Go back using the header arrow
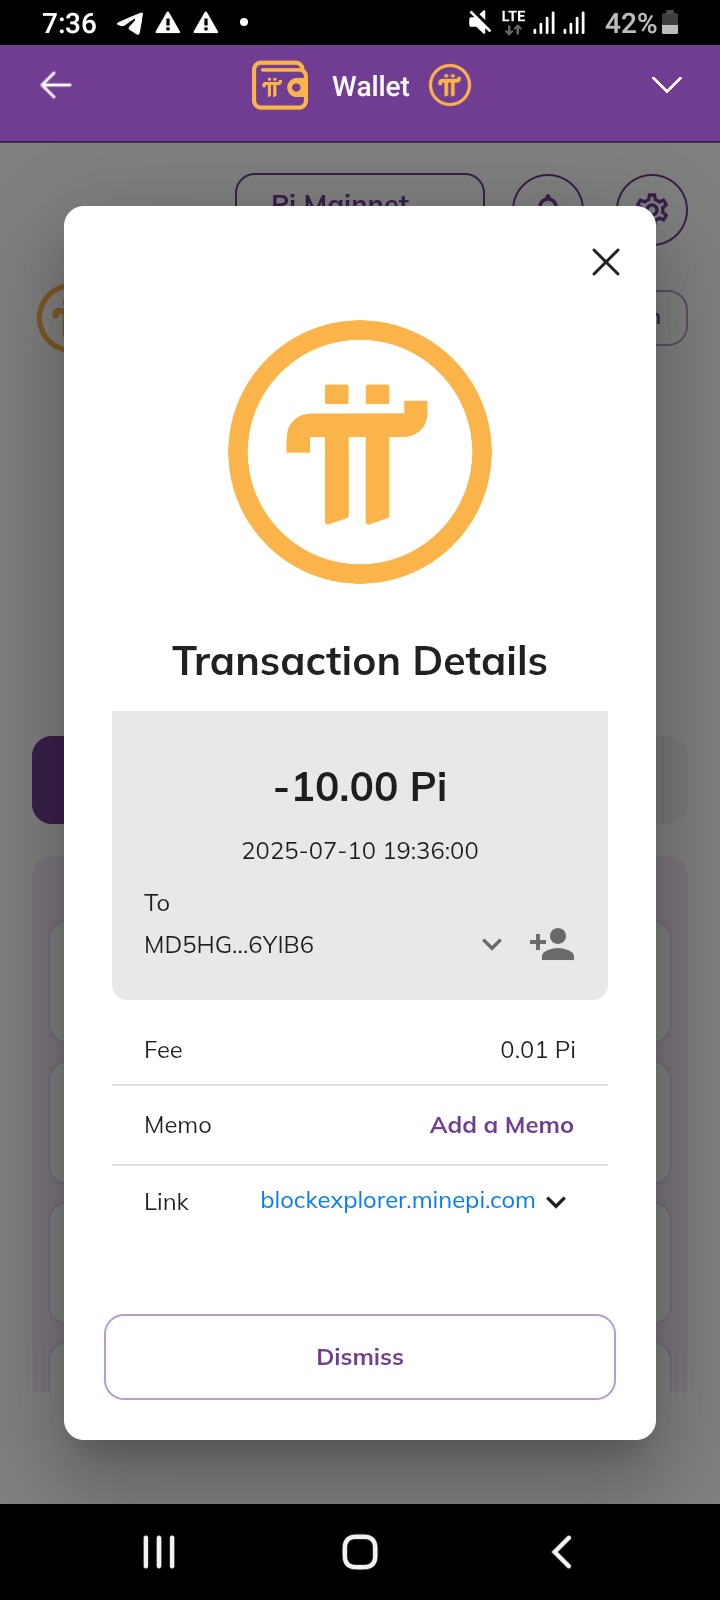 pos(56,85)
